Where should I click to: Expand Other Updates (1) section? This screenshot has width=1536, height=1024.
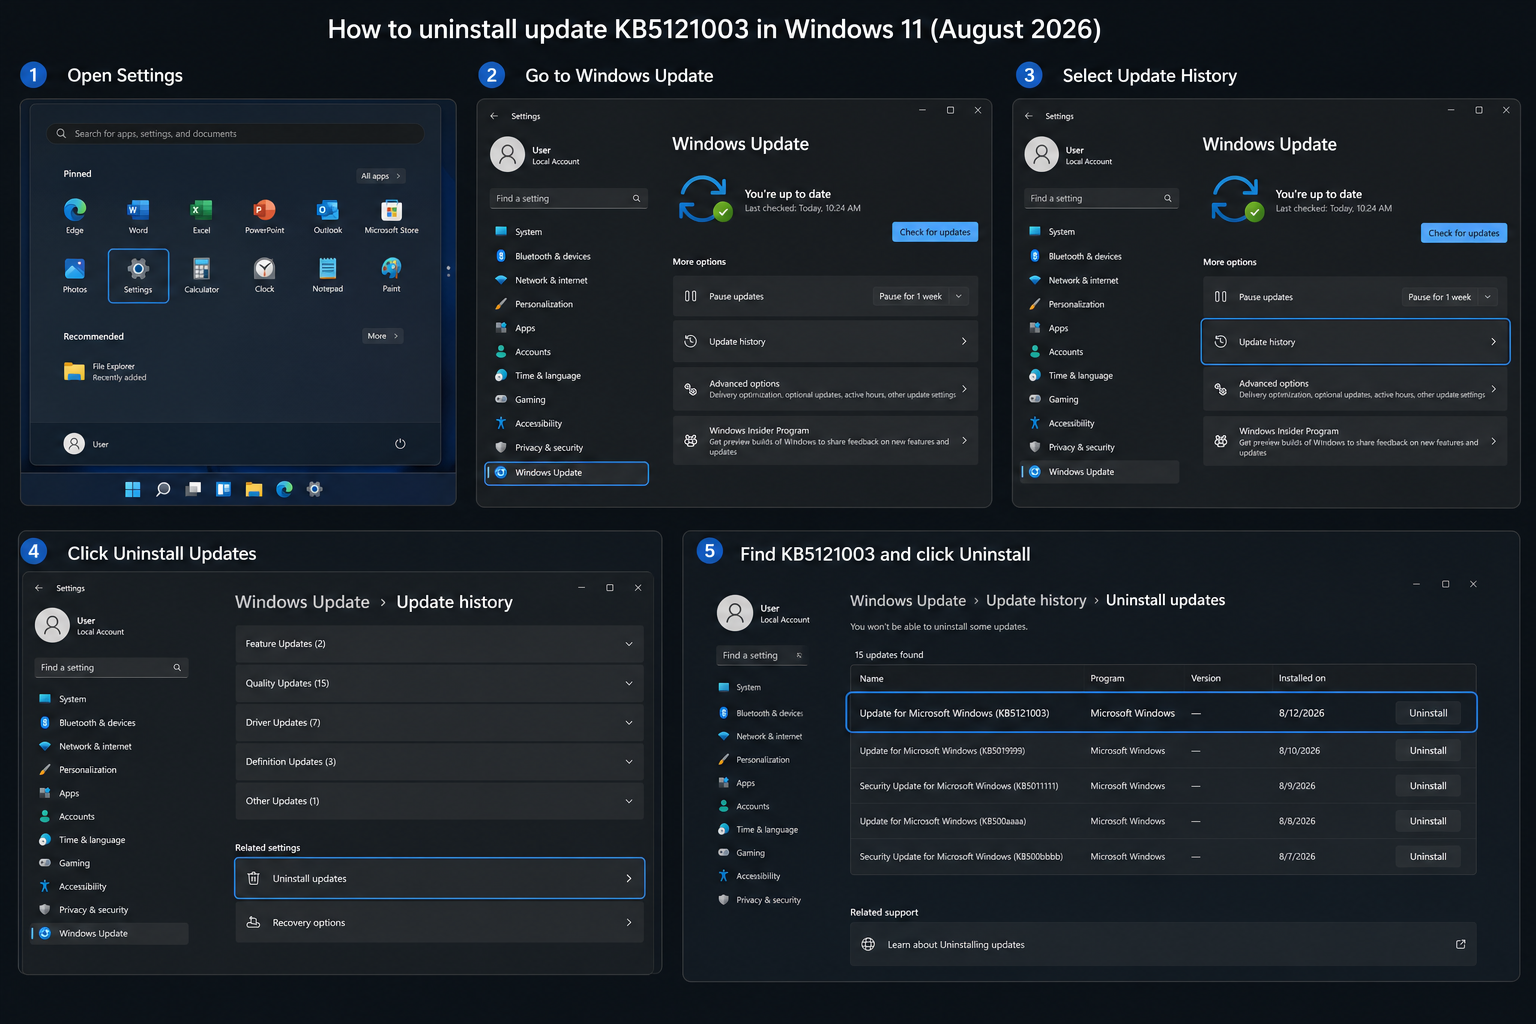pos(439,801)
